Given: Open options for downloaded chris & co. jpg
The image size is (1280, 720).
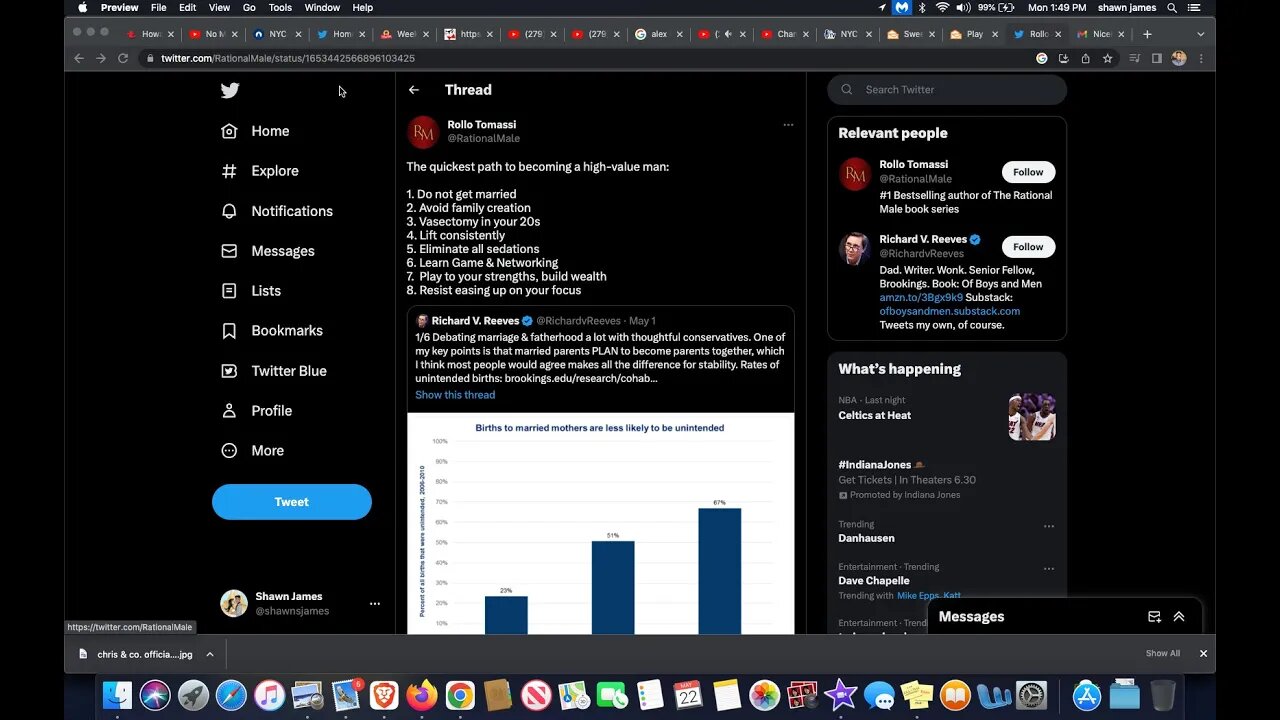Looking at the screenshot, I should point(210,654).
